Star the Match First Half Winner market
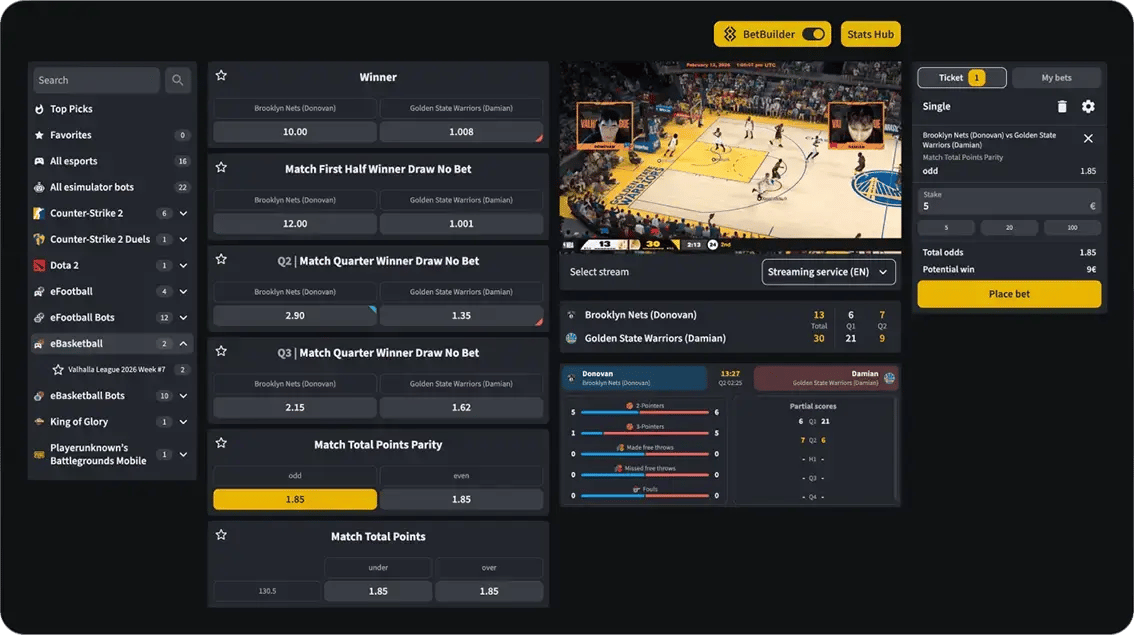This screenshot has height=635, width=1134. [x=221, y=168]
